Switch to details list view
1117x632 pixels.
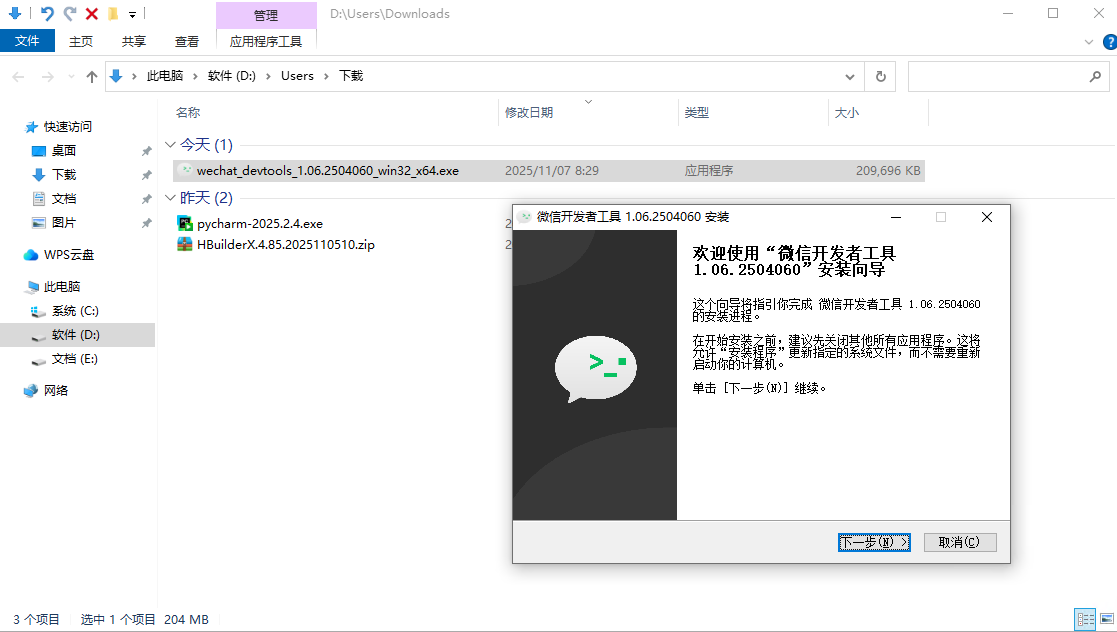[1084, 620]
